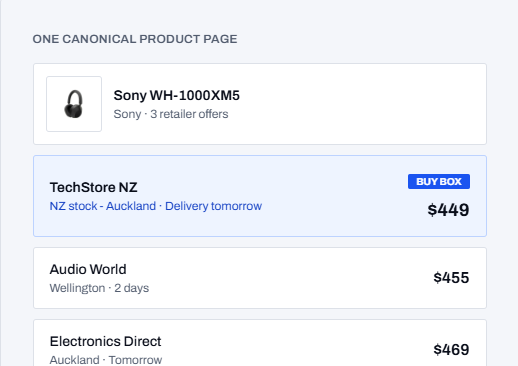Click the Sony headphones product thumbnail
518x366 pixels.
pyautogui.click(x=74, y=104)
